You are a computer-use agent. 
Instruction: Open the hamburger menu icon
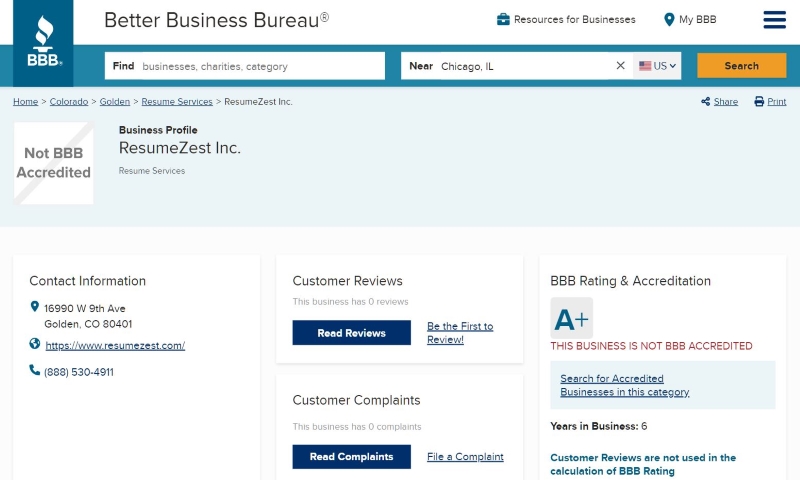774,20
